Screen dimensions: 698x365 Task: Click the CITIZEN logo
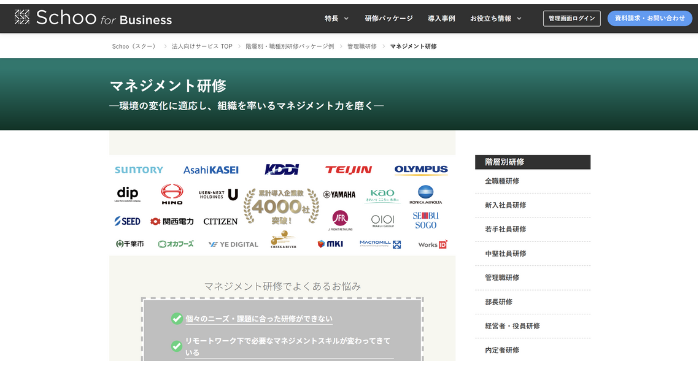[x=220, y=221]
